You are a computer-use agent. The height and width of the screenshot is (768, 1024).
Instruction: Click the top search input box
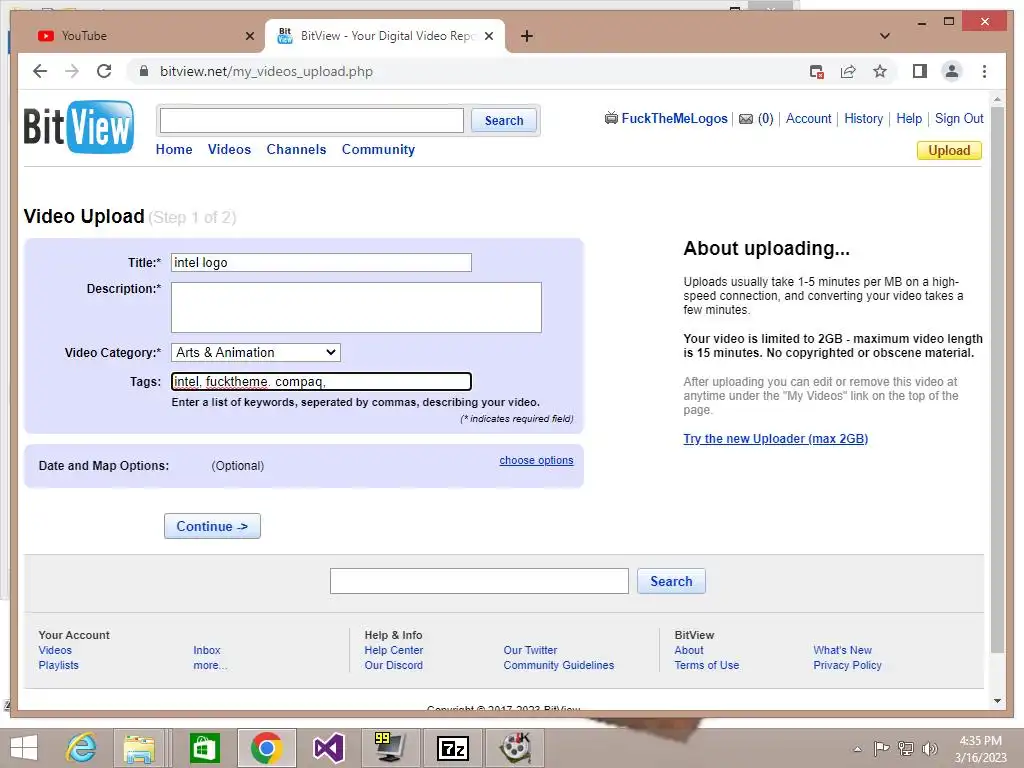312,121
